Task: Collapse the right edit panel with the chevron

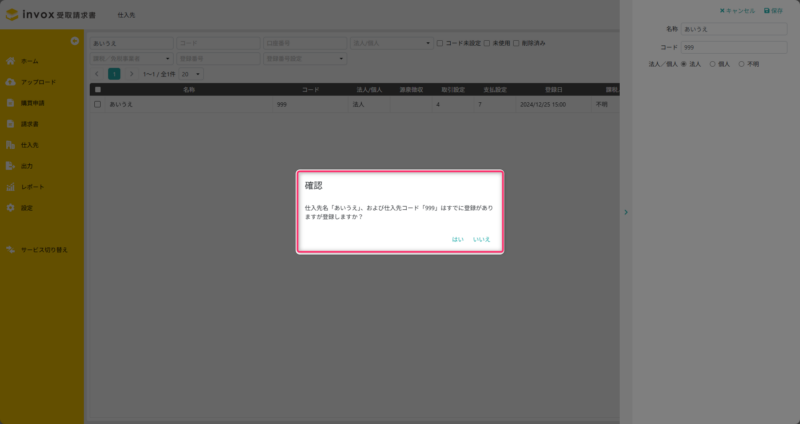Action: click(x=626, y=212)
